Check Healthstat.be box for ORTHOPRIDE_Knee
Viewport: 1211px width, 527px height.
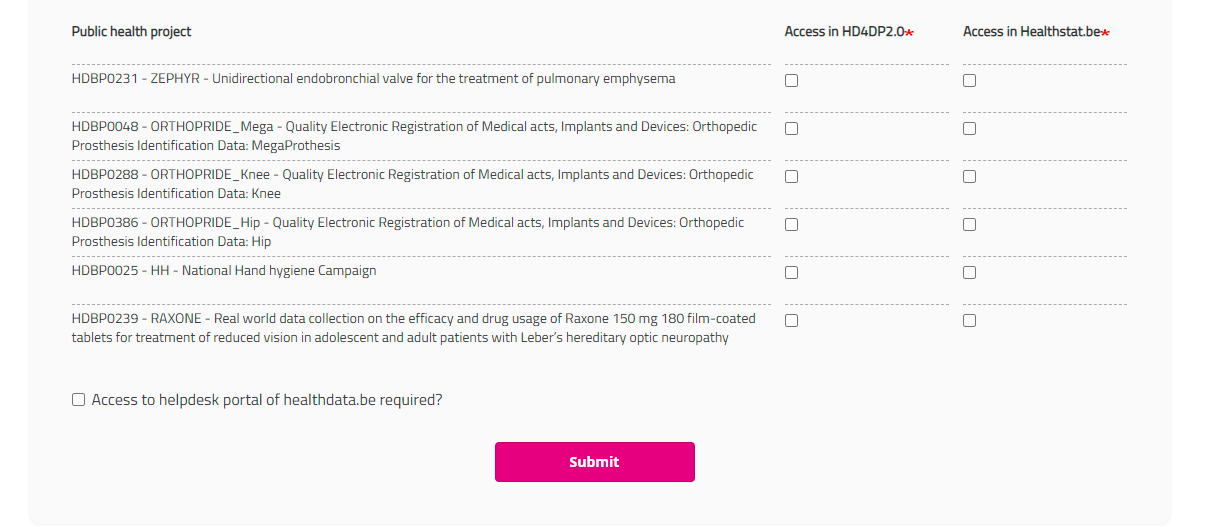[x=969, y=177]
